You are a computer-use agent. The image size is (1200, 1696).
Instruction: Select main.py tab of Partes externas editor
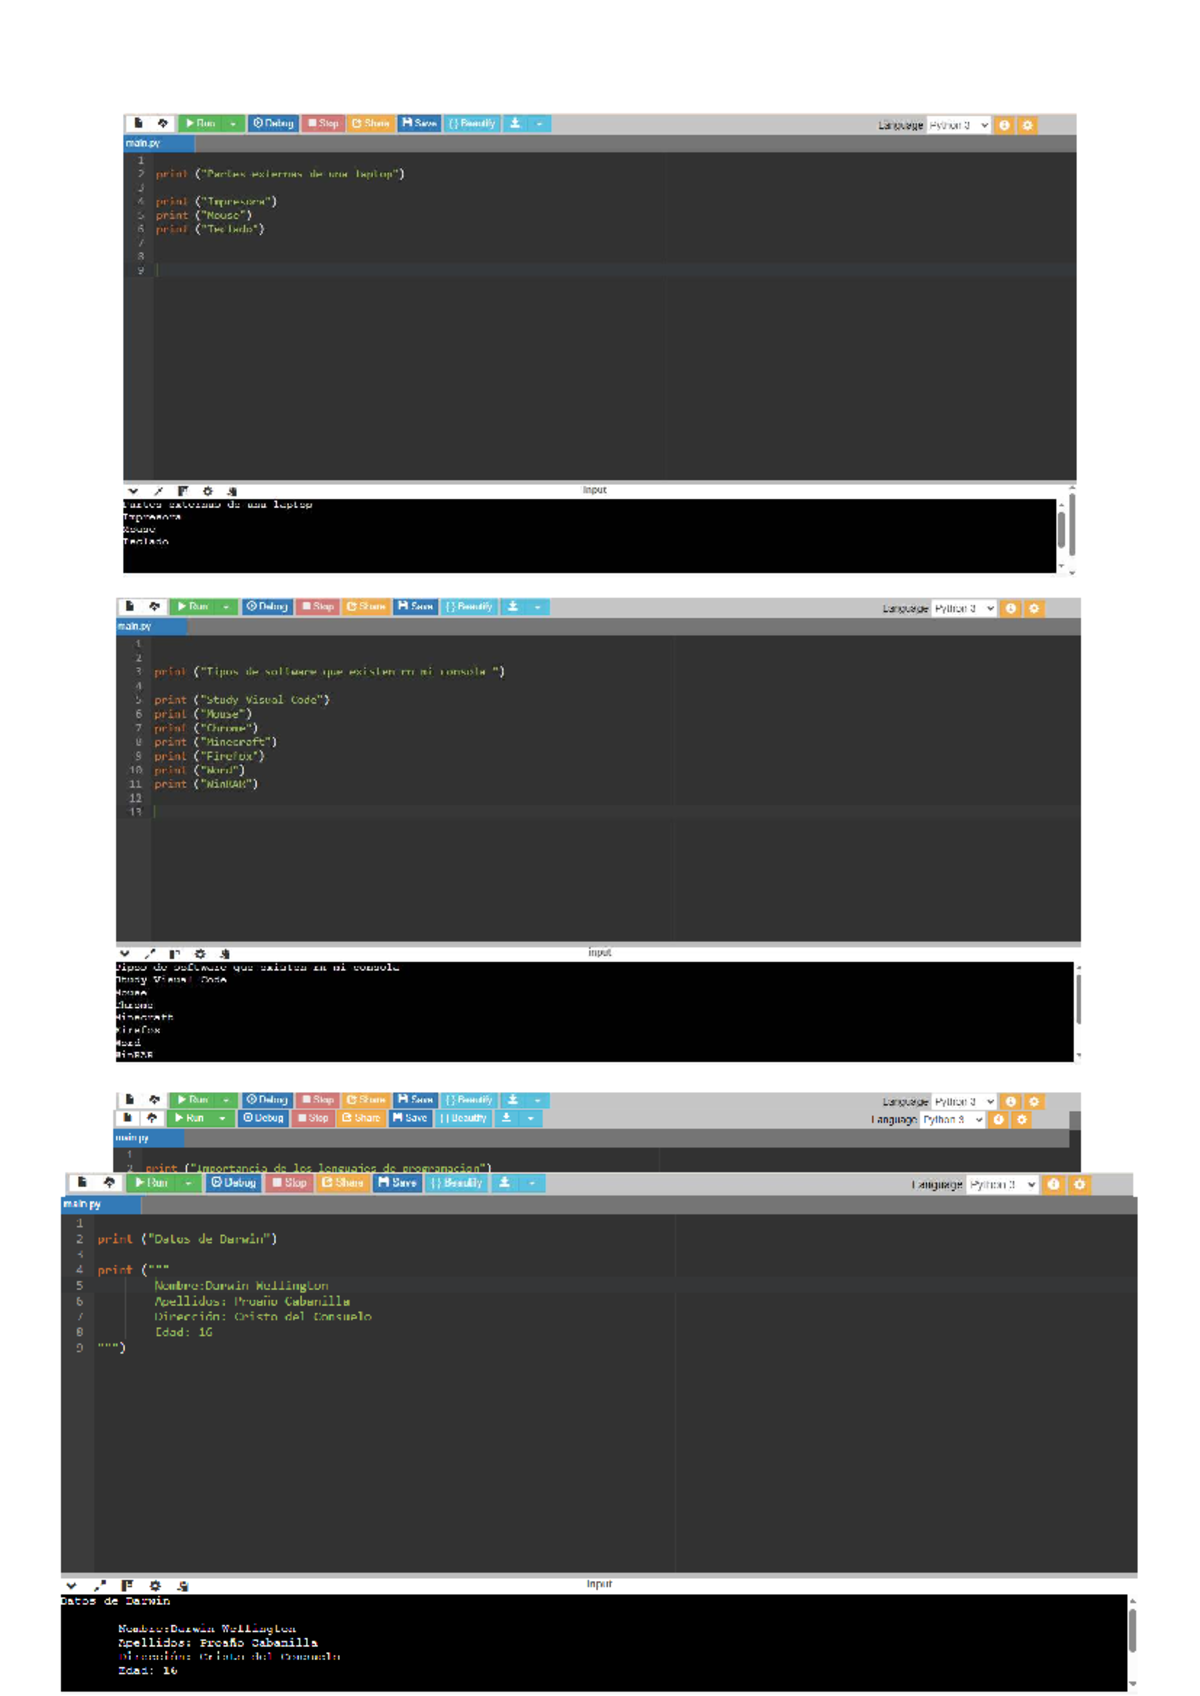point(158,143)
